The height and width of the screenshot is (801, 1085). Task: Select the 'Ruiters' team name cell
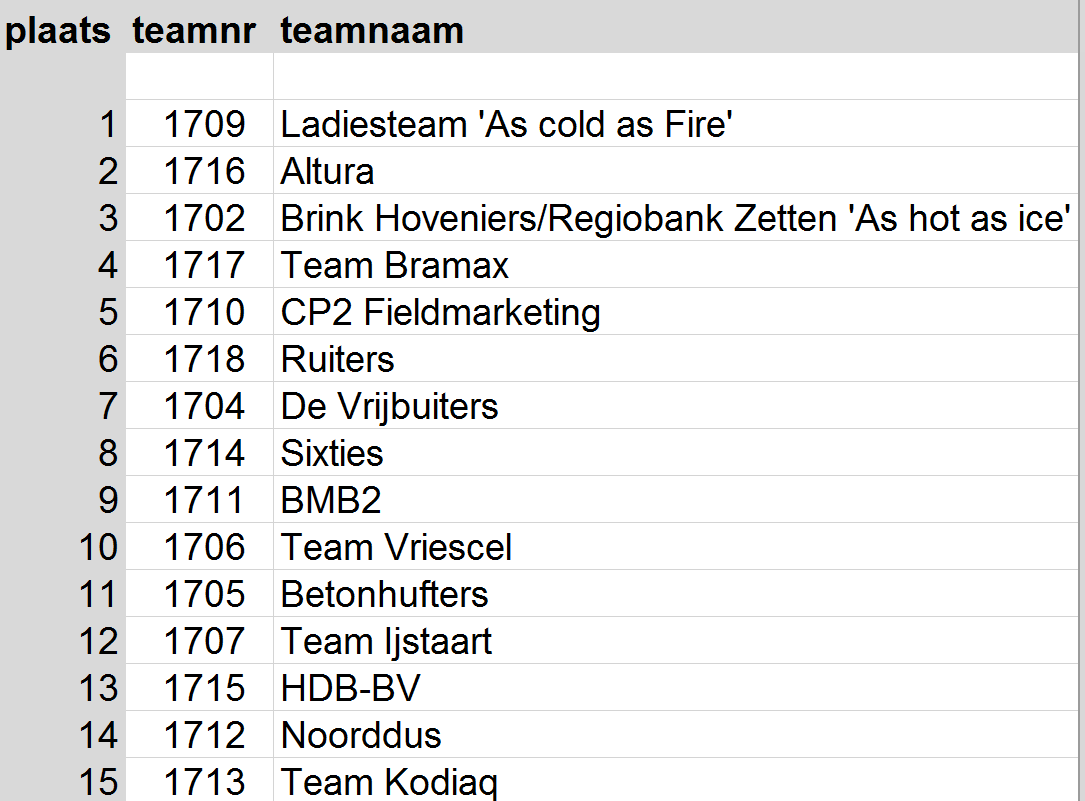[338, 359]
